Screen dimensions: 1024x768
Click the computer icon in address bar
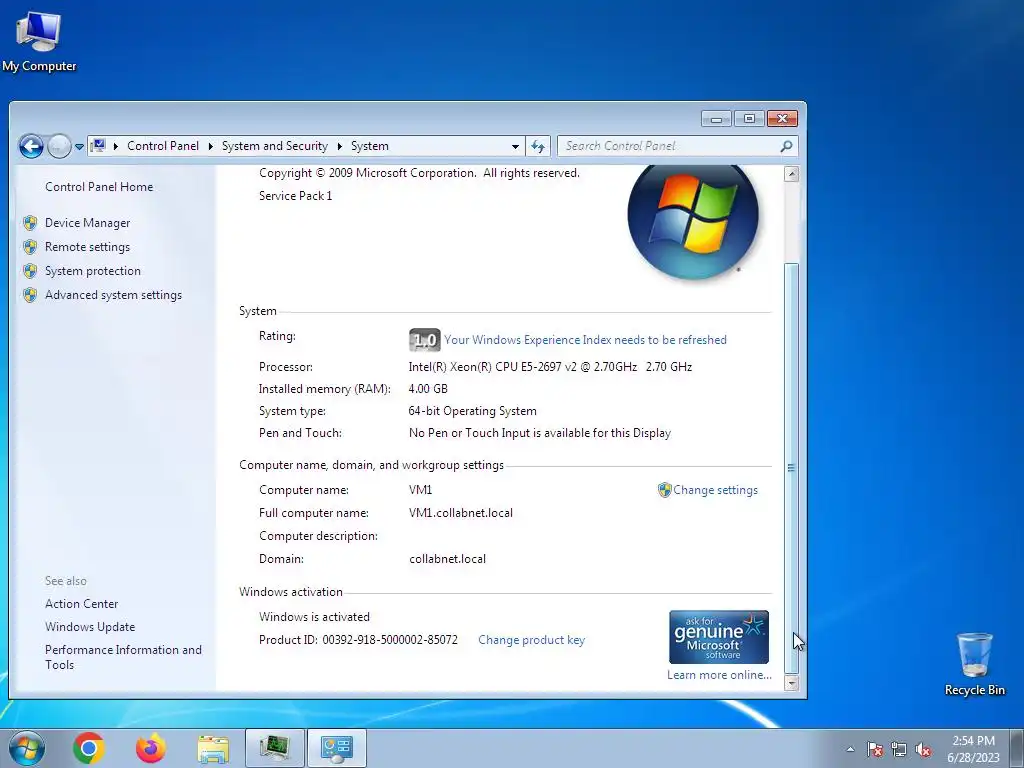point(98,146)
